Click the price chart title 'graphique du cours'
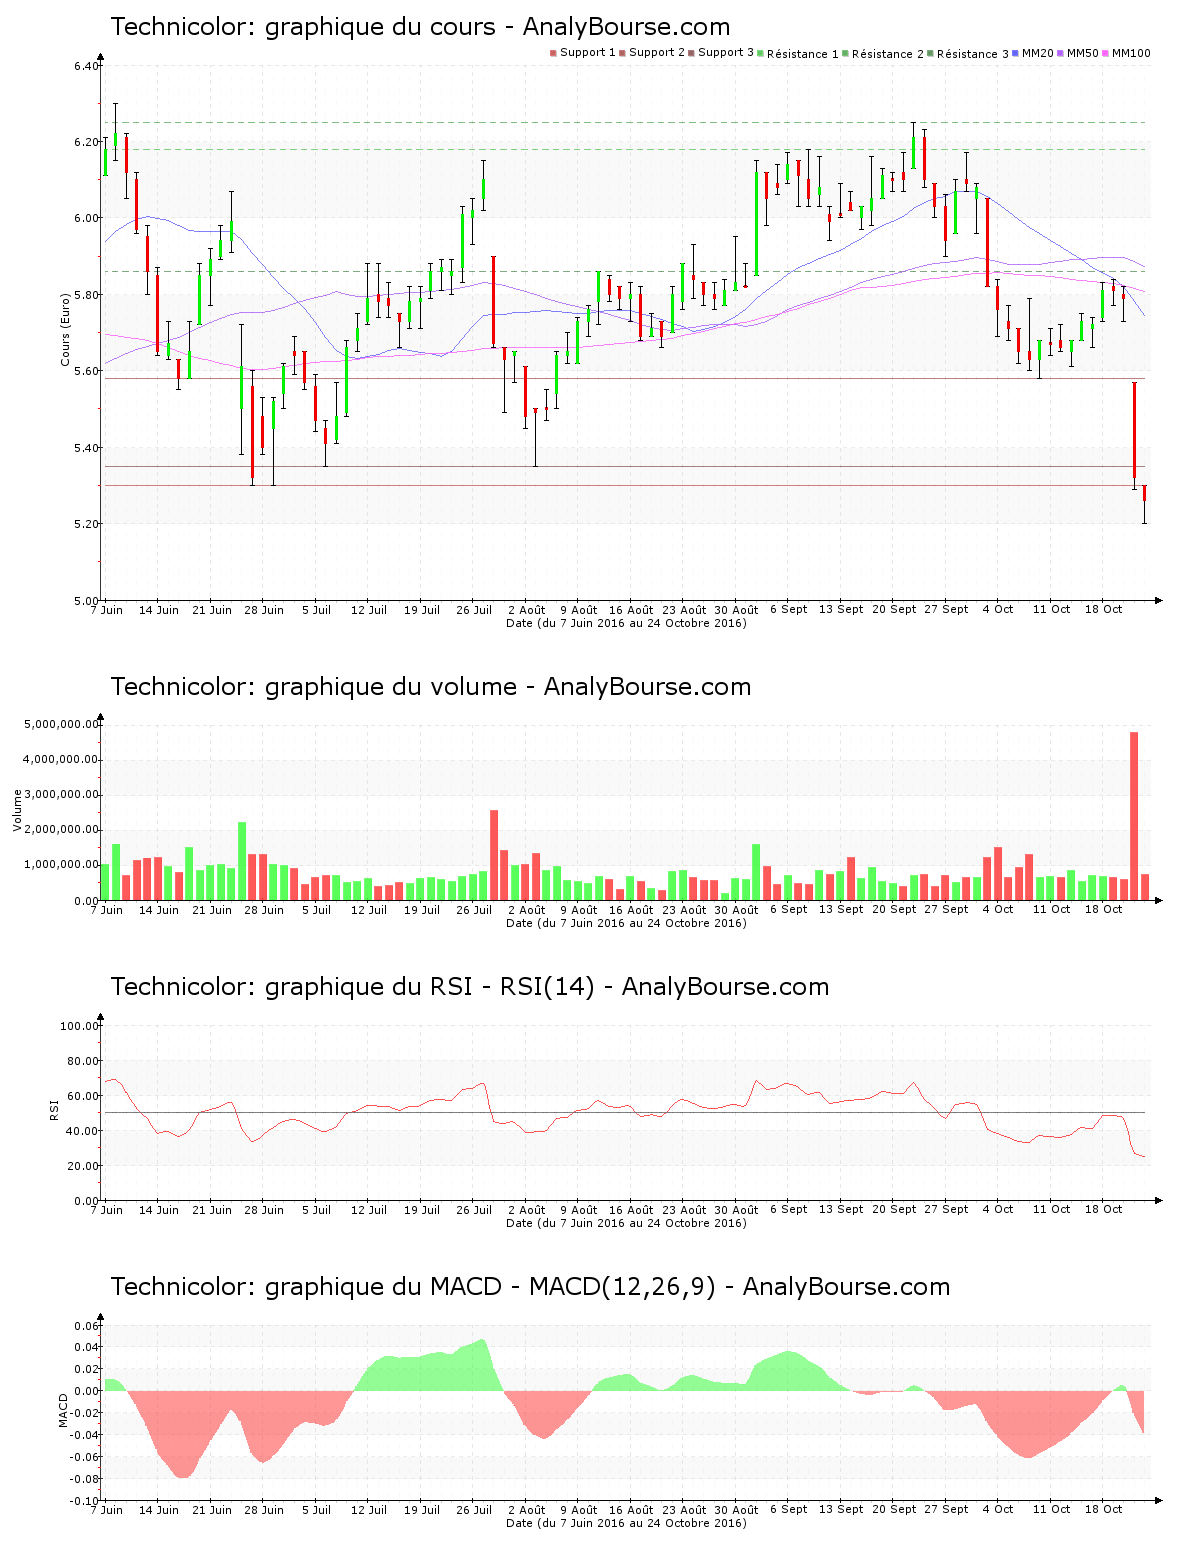This screenshot has width=1200, height=1550. pos(381,27)
